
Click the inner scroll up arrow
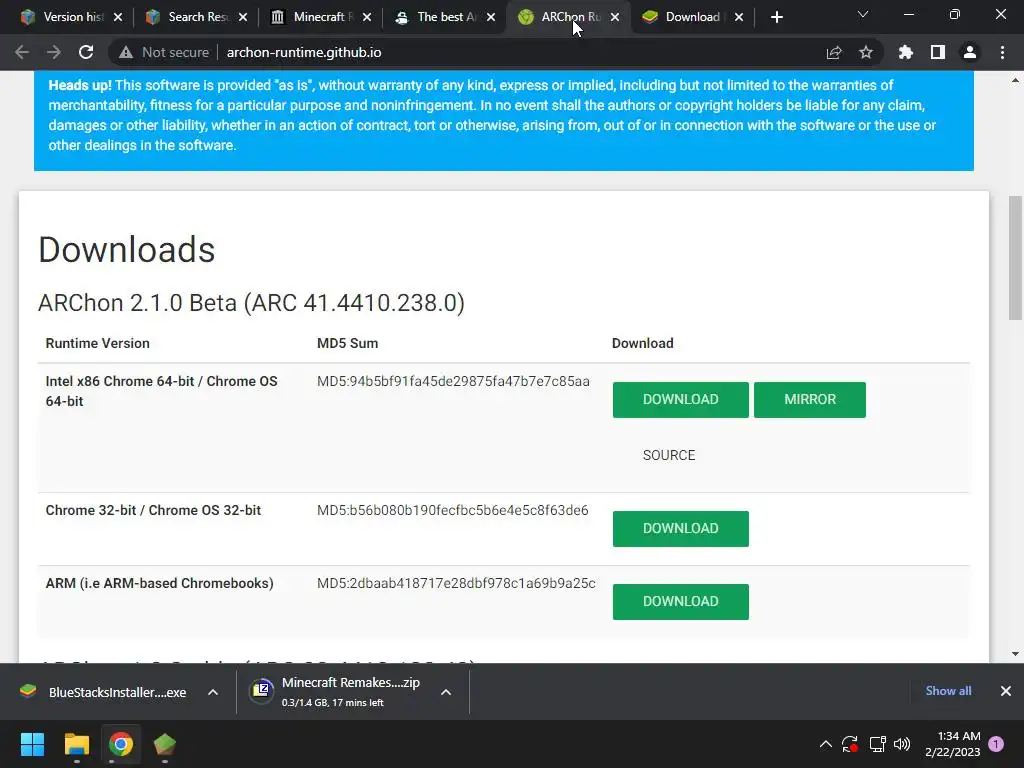[x=1015, y=80]
